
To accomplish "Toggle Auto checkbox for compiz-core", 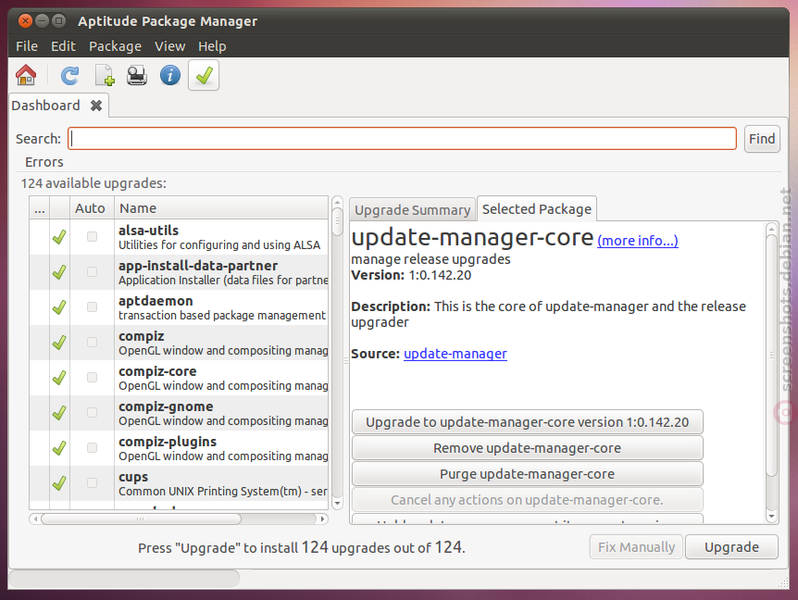I will tap(92, 377).
